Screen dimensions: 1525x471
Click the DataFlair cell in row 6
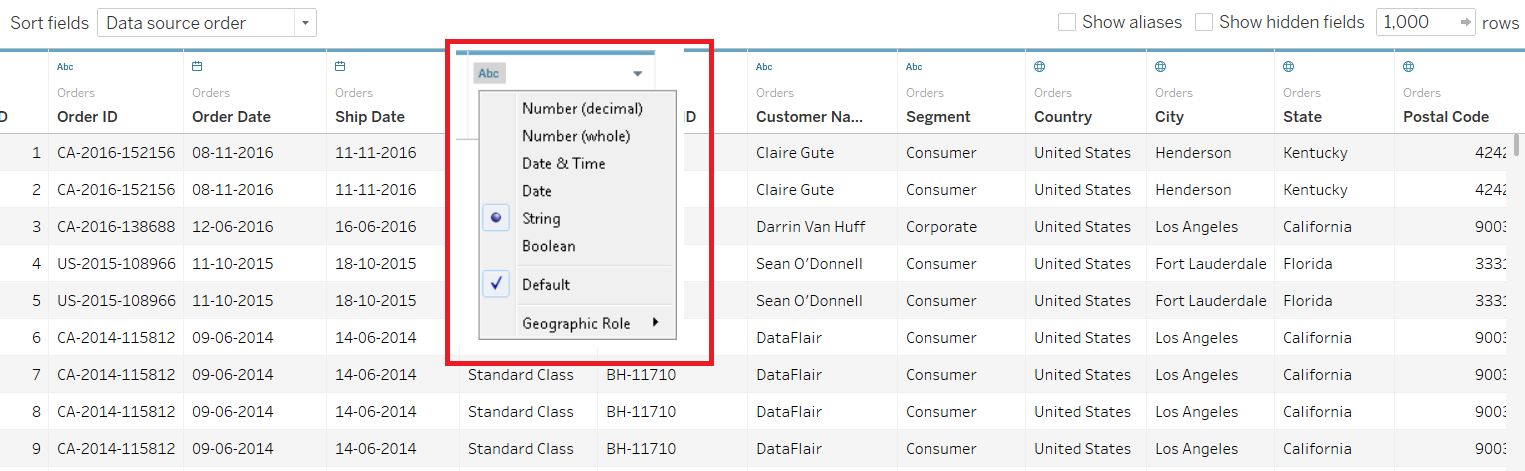tap(788, 338)
